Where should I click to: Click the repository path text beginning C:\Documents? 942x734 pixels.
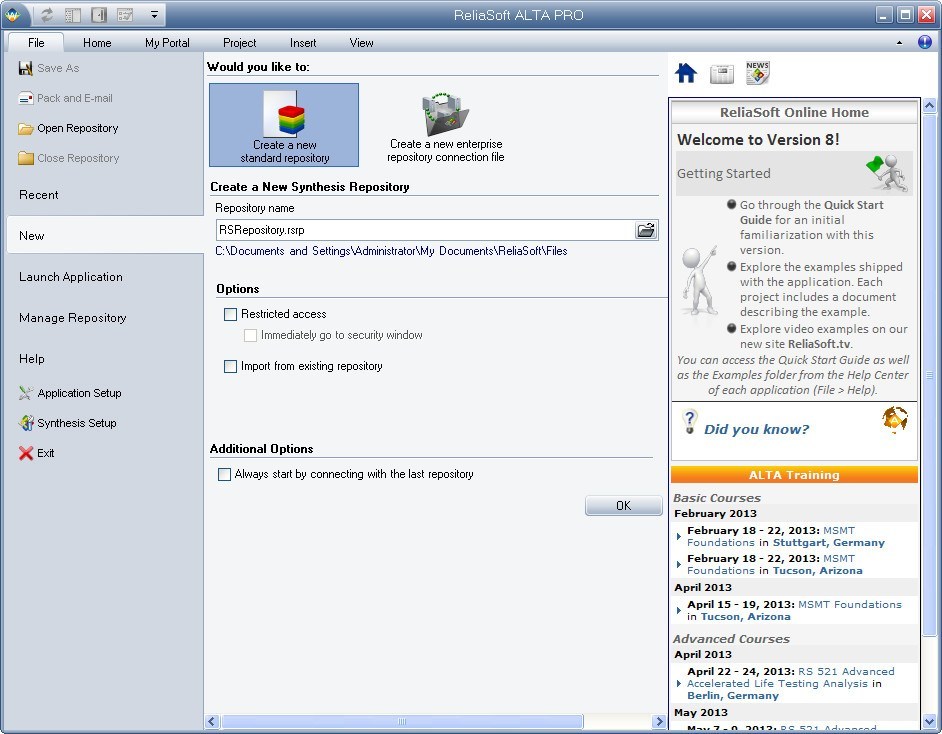(391, 251)
